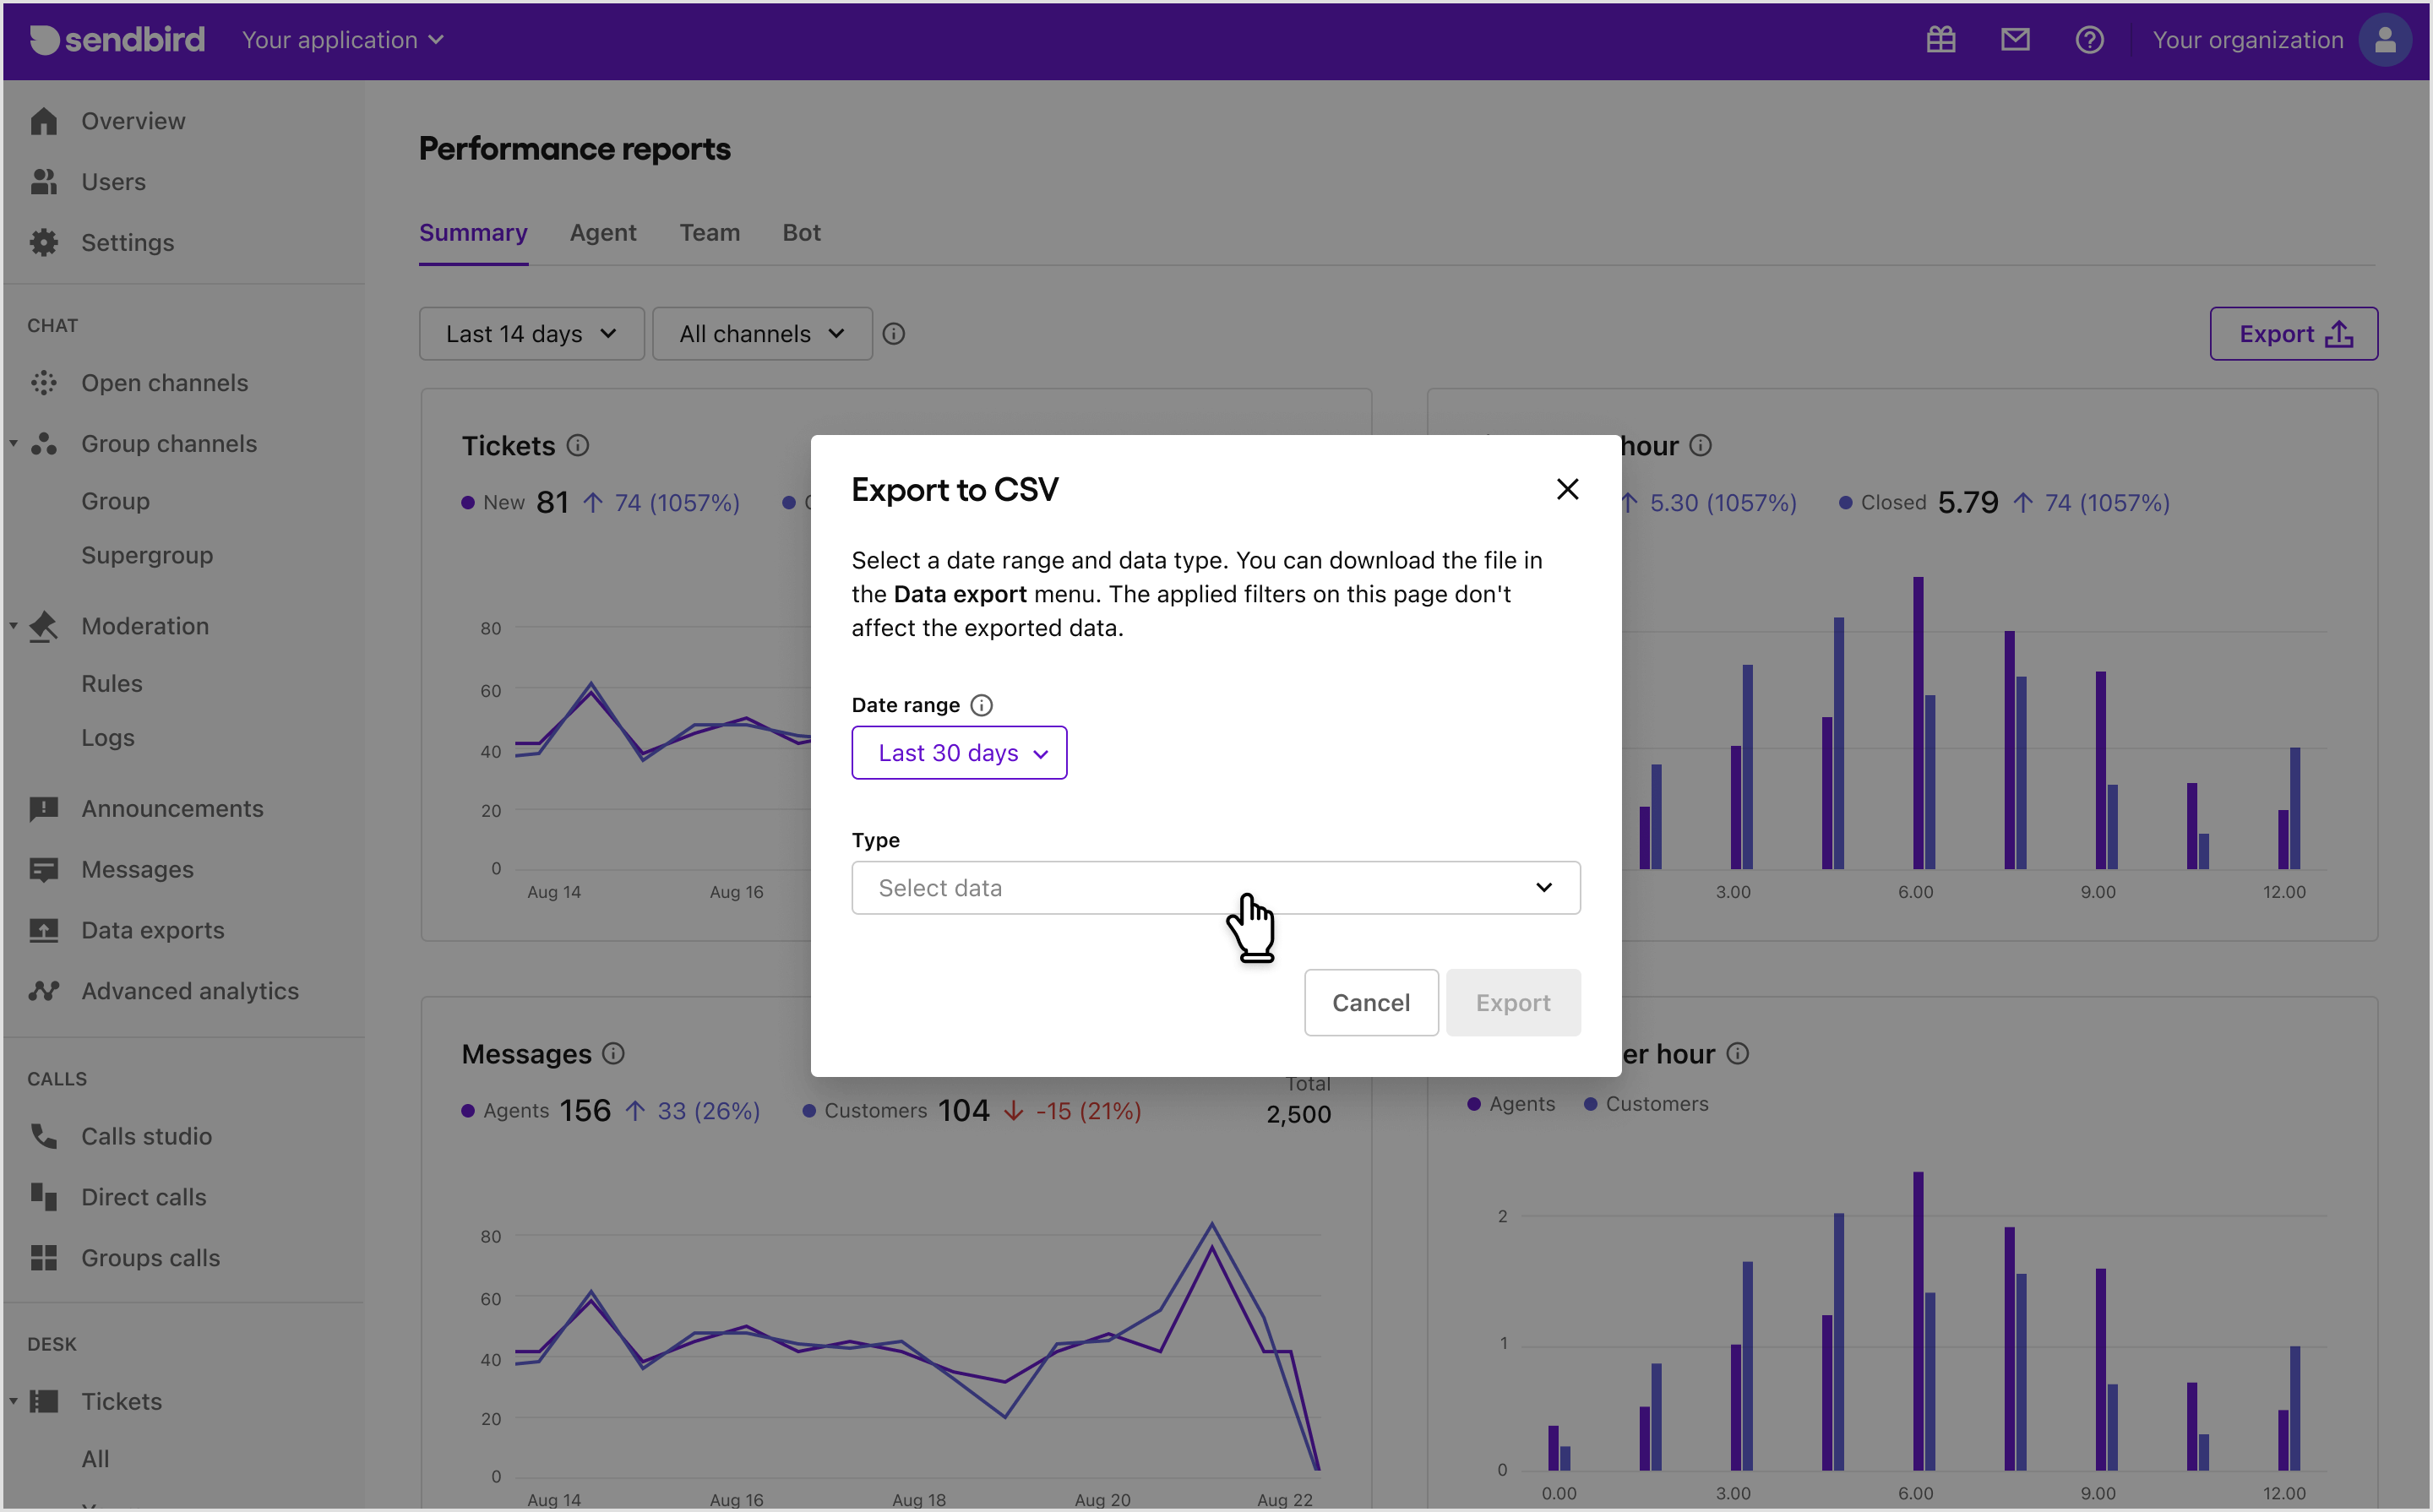Click the help question mark icon
The image size is (2433, 1512).
2088,40
